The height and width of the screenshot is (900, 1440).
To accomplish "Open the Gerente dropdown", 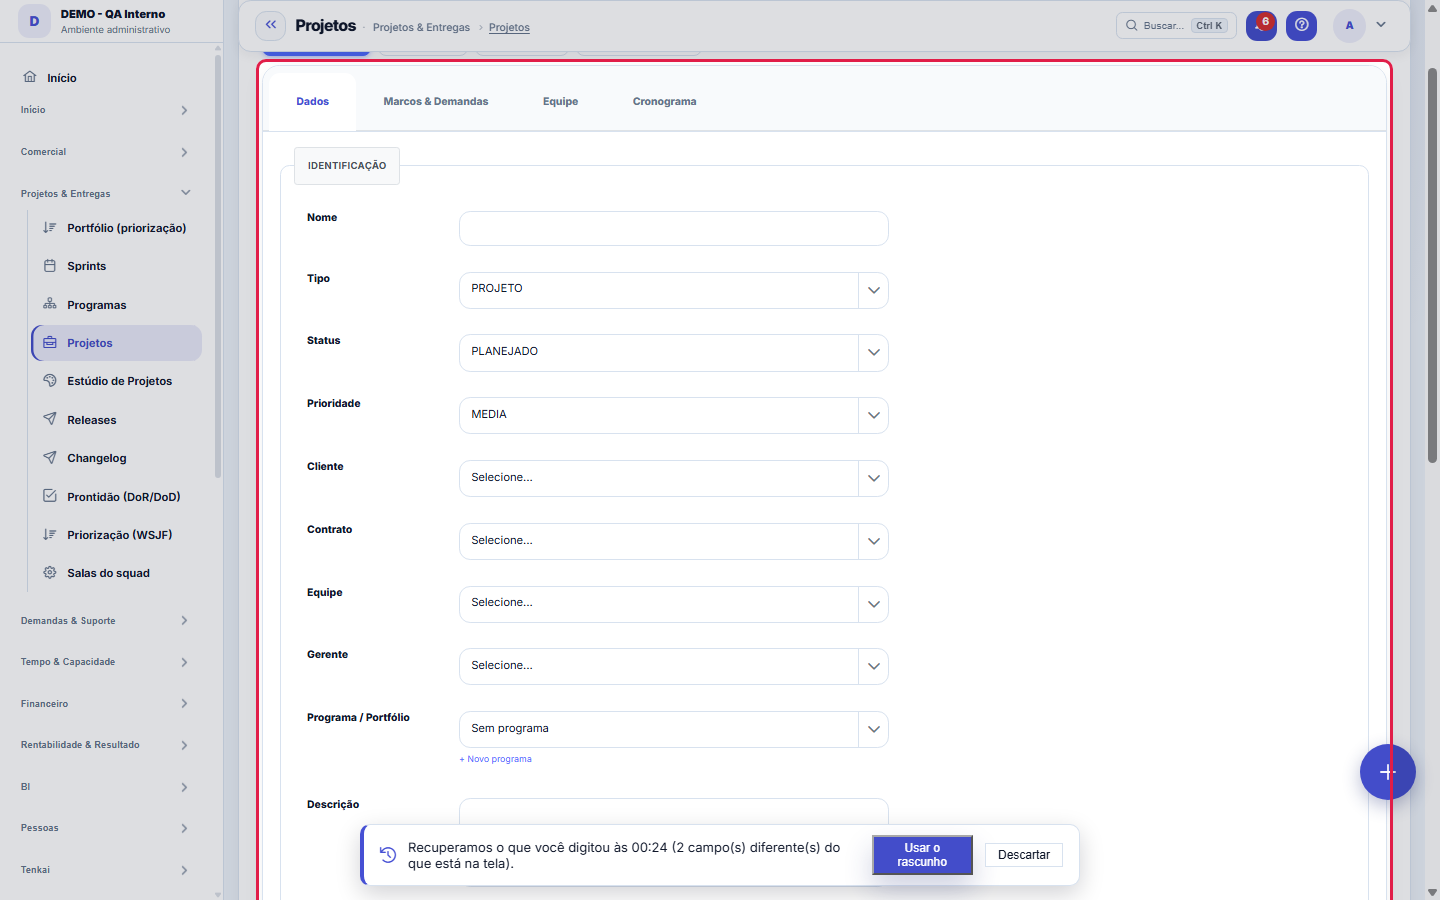I will coord(674,667).
